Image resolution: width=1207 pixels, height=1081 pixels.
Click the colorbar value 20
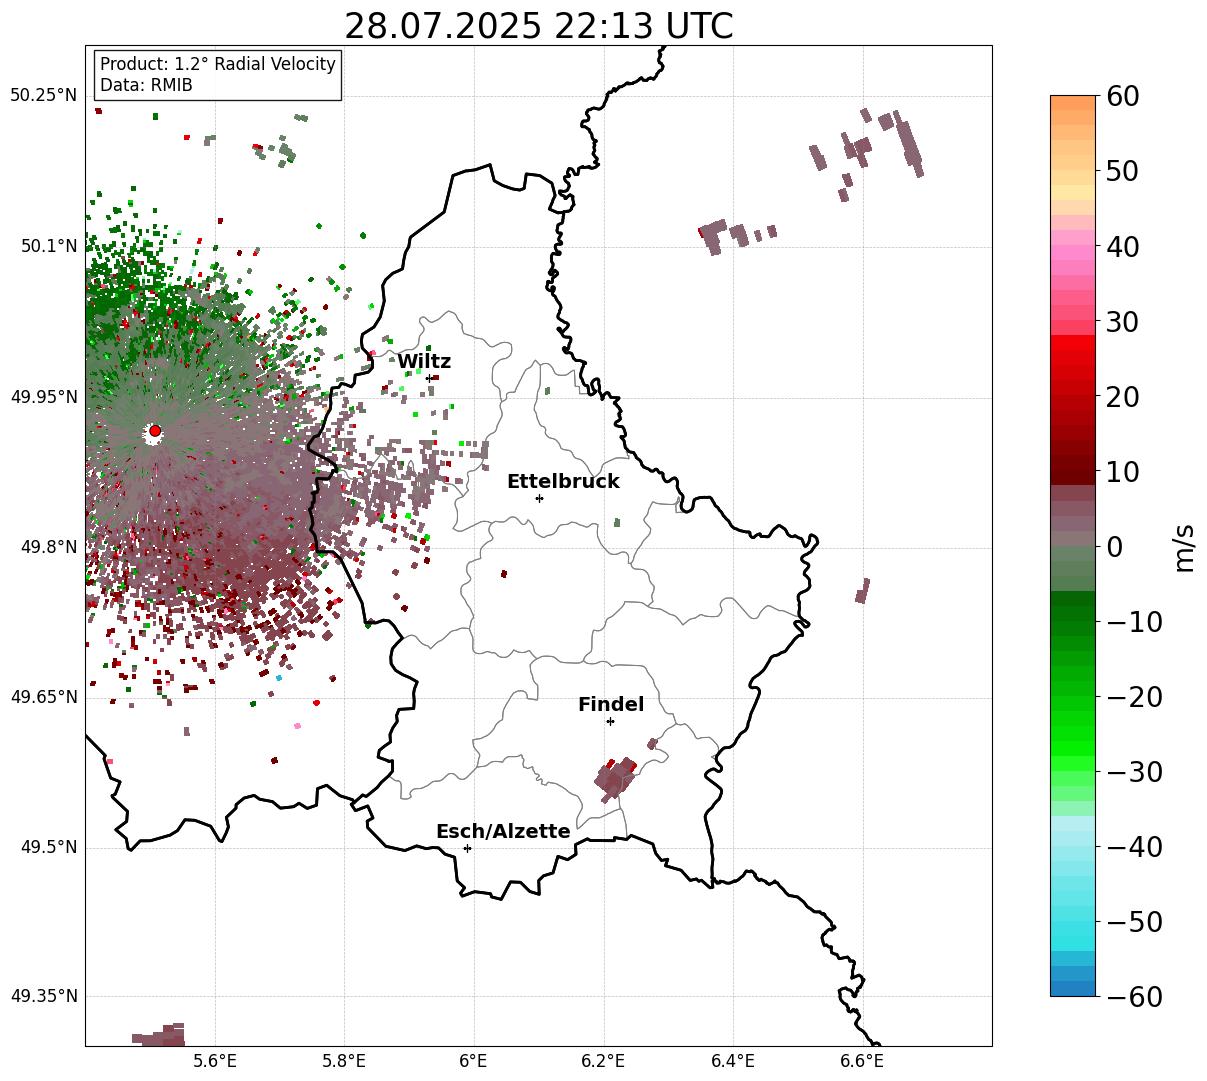(1124, 397)
